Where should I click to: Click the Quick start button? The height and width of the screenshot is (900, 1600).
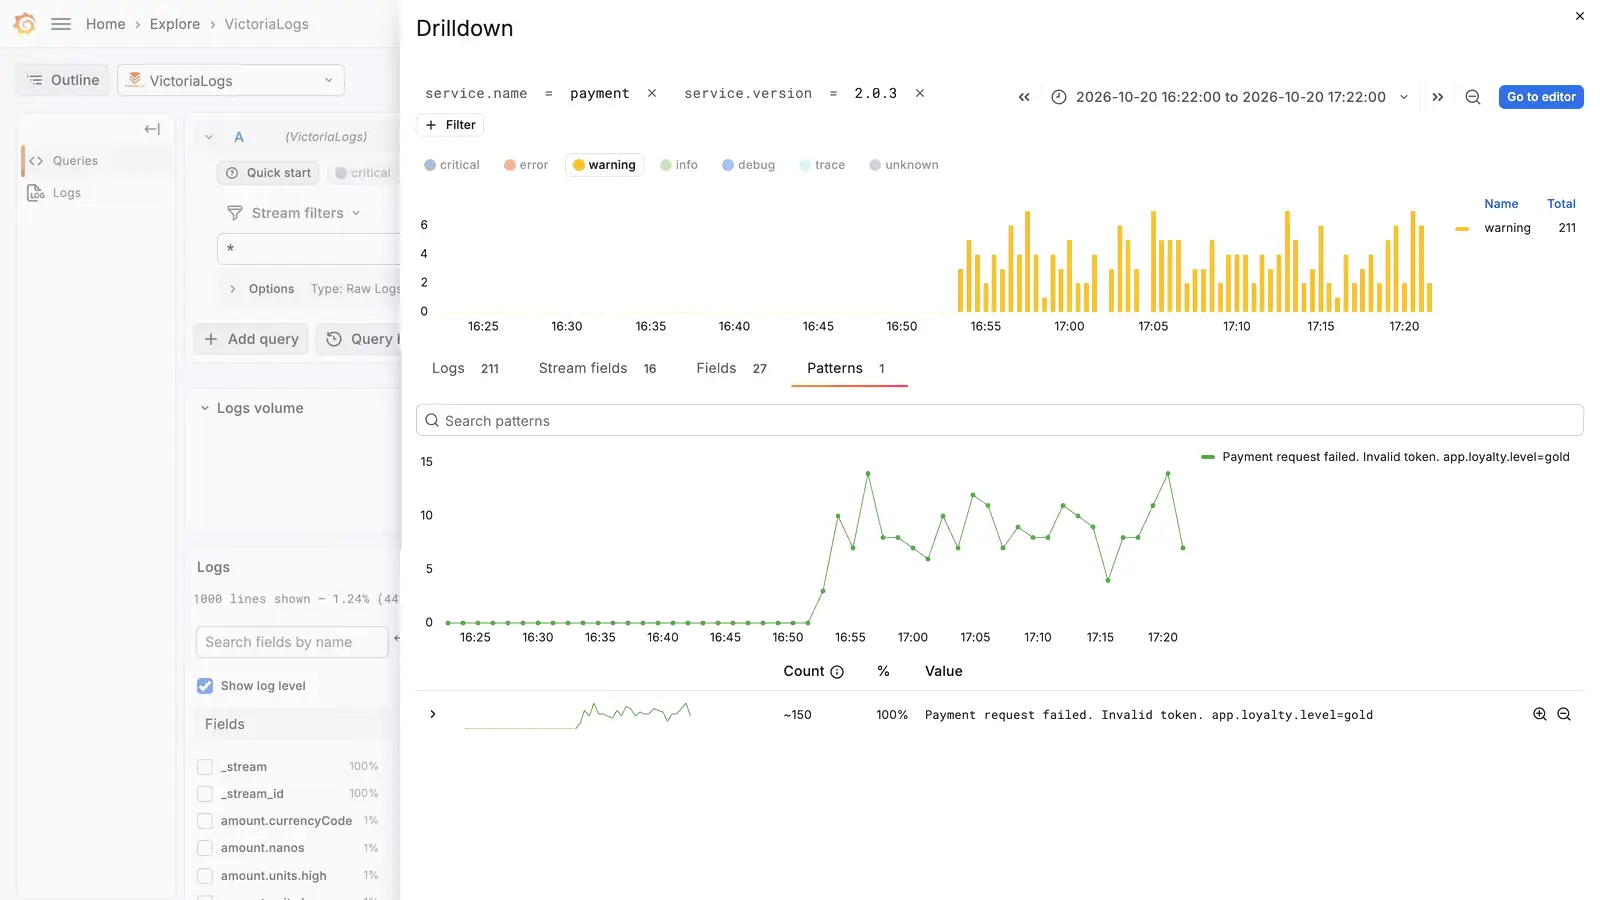coord(268,173)
